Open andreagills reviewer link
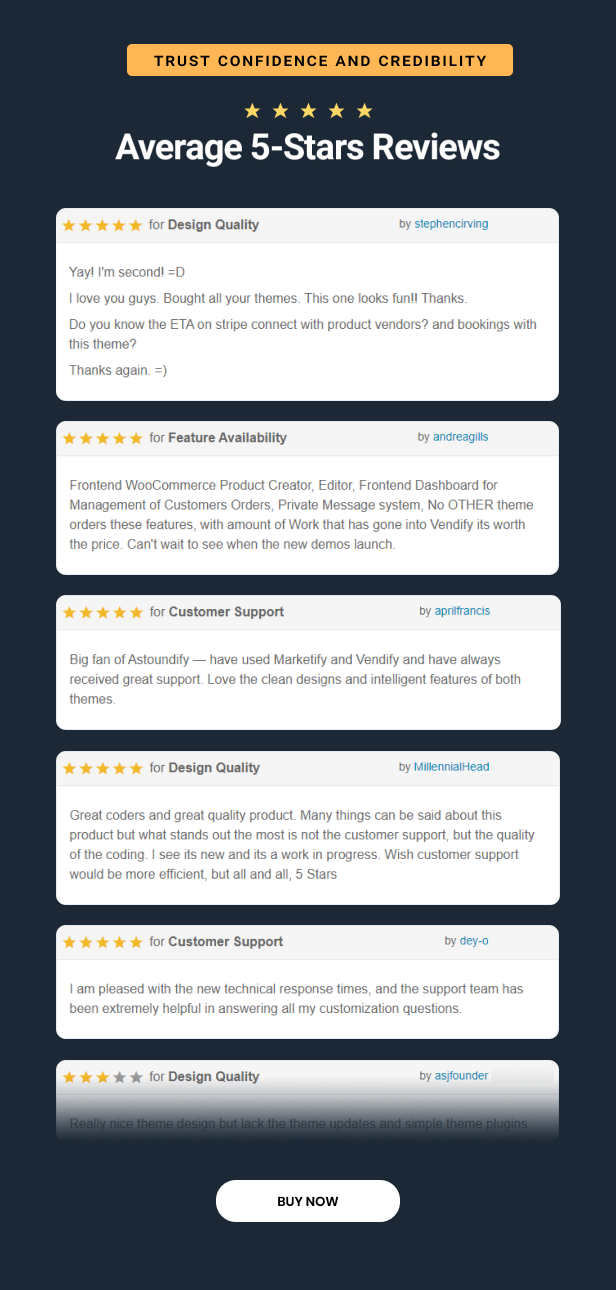 pos(461,437)
